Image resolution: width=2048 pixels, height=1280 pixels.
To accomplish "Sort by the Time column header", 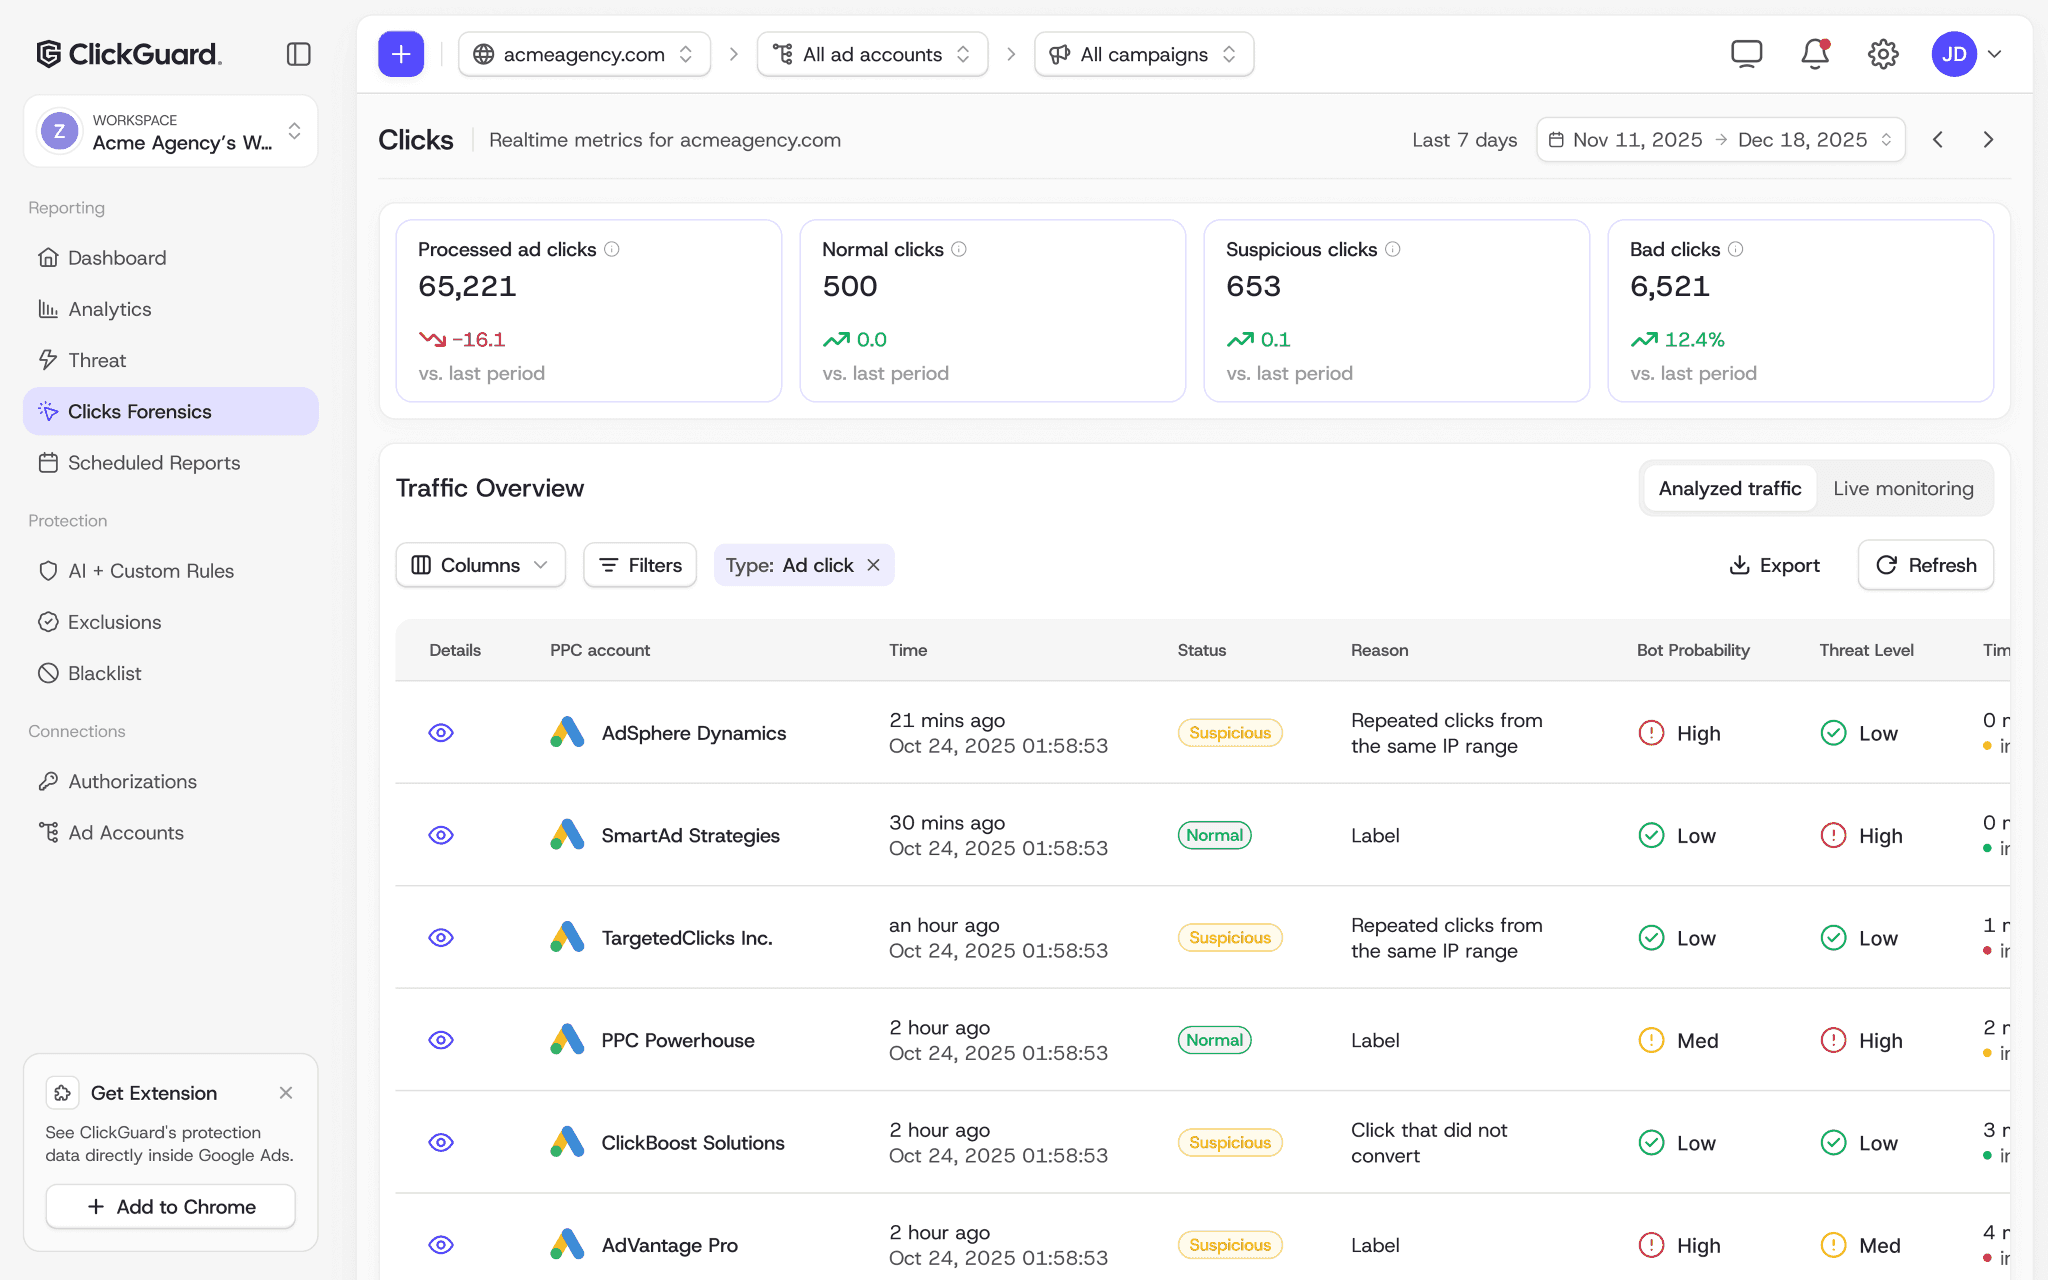I will point(908,650).
